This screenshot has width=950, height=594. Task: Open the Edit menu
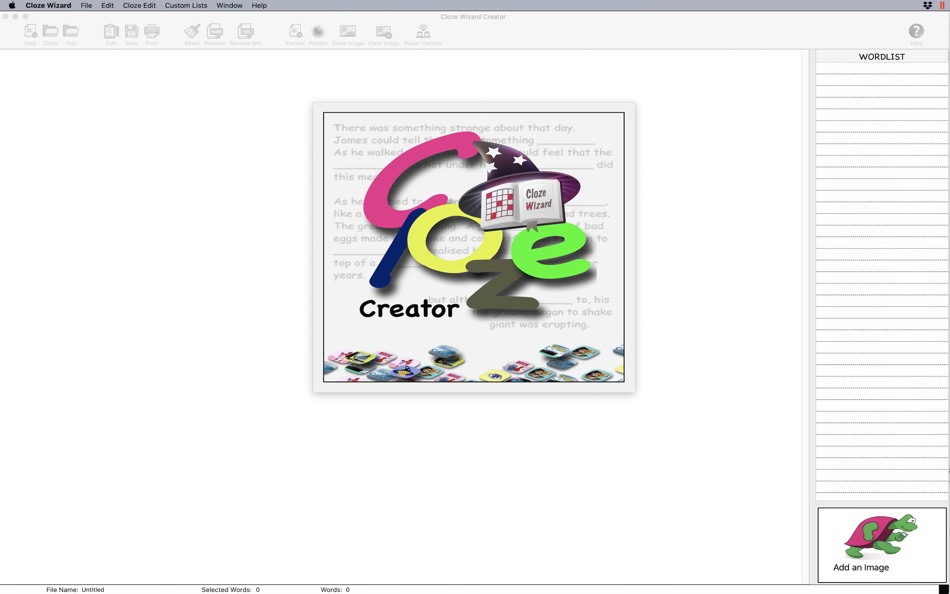pos(107,5)
